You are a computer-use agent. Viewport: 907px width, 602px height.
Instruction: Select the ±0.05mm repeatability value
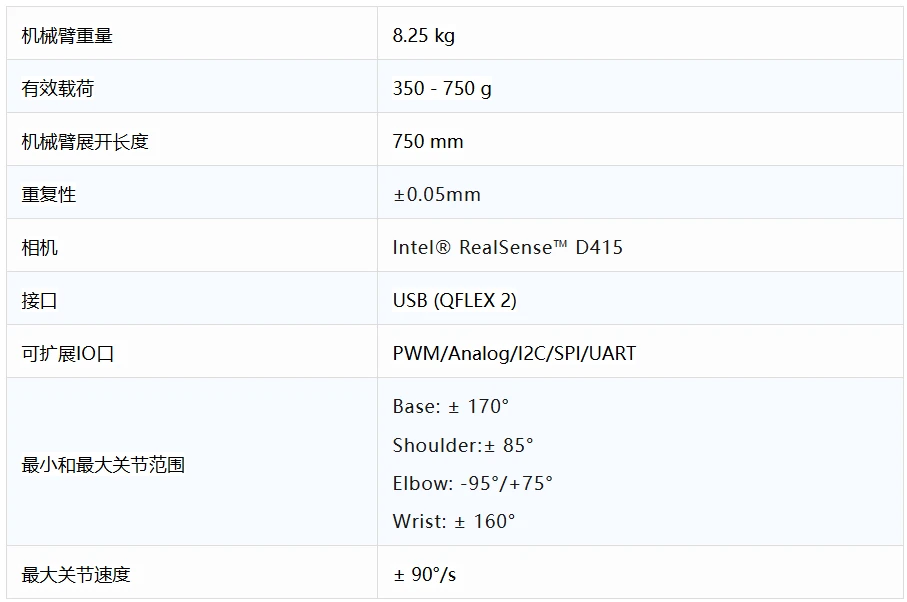tap(437, 194)
